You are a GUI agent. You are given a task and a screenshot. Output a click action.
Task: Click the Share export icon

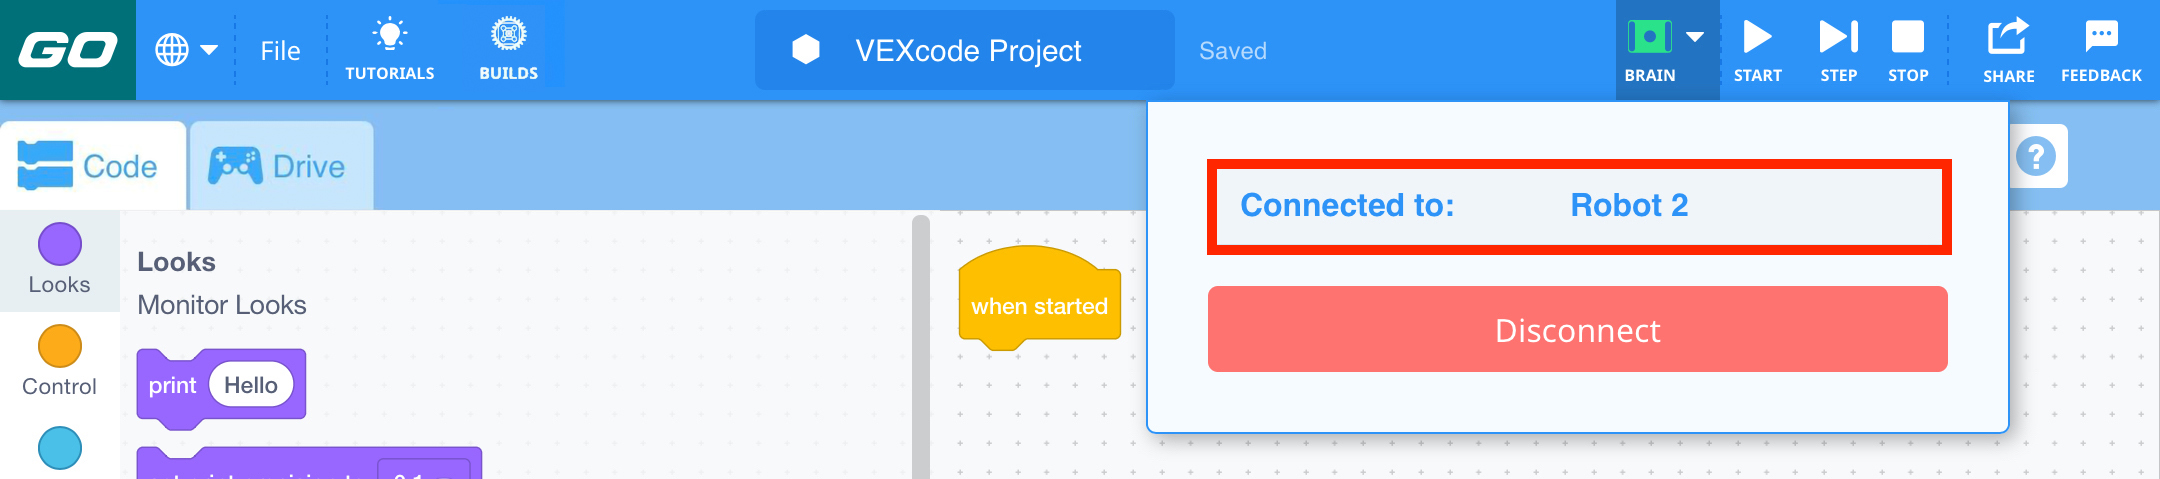tap(2008, 38)
